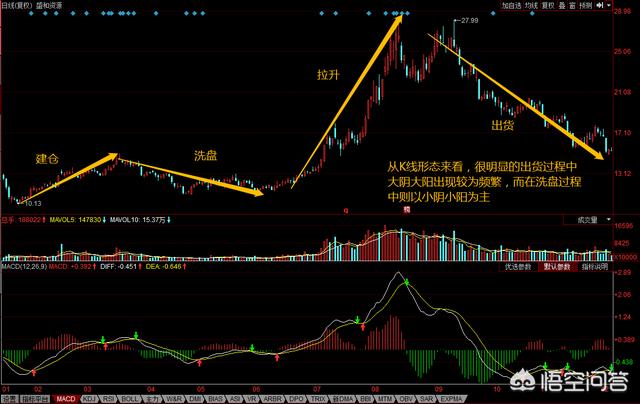Expand the top-right toolbar dropdown arrow
Screen dimensions: 640x404
(x=609, y=5)
